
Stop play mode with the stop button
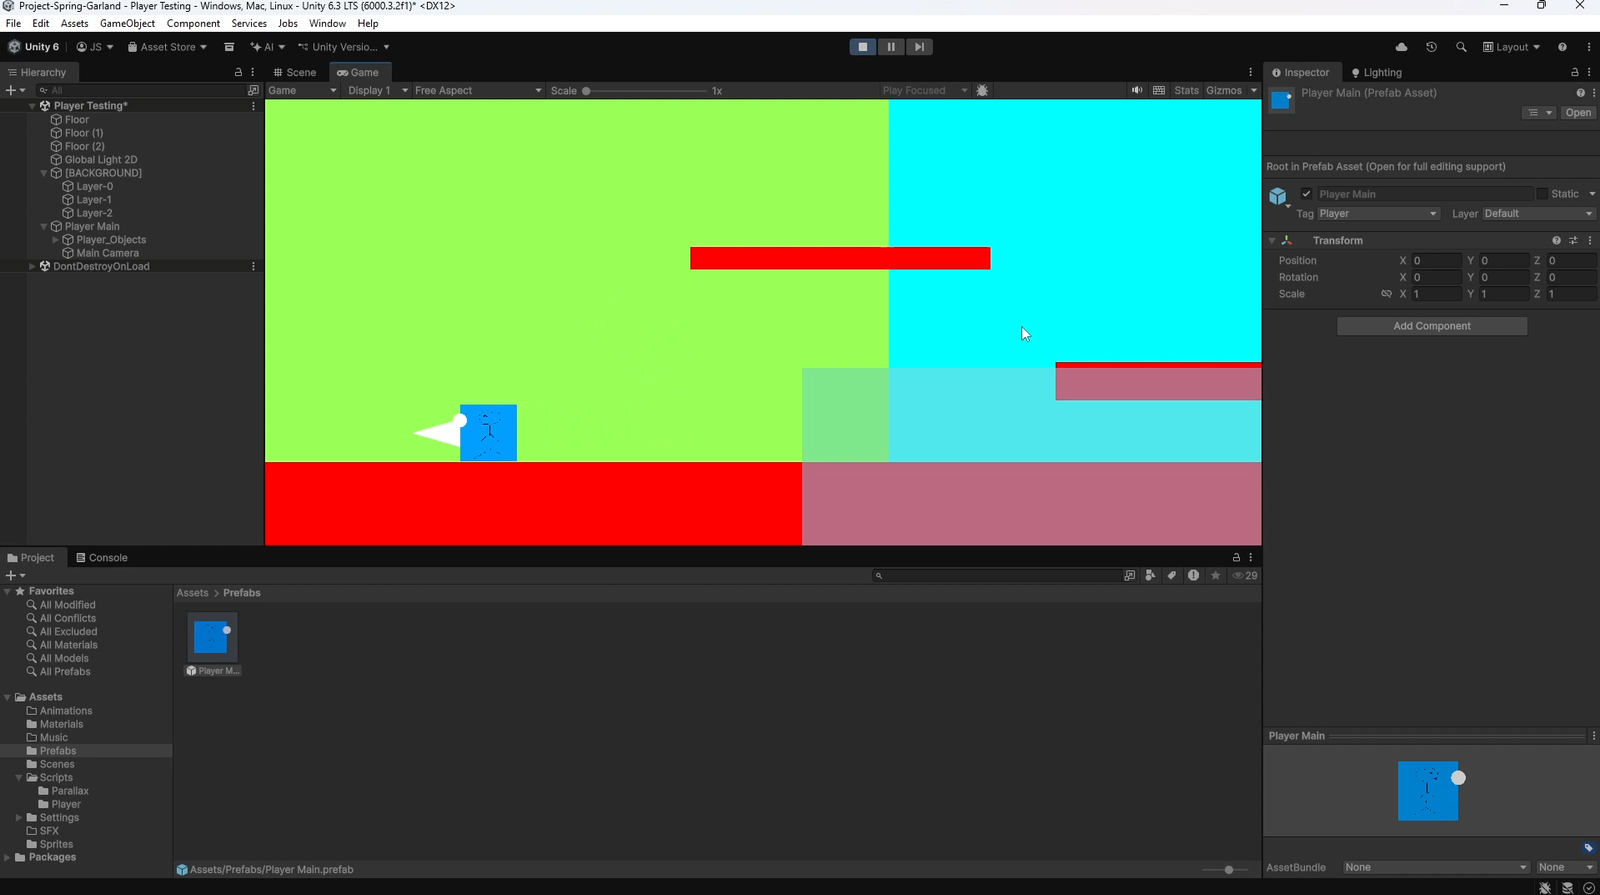[862, 47]
